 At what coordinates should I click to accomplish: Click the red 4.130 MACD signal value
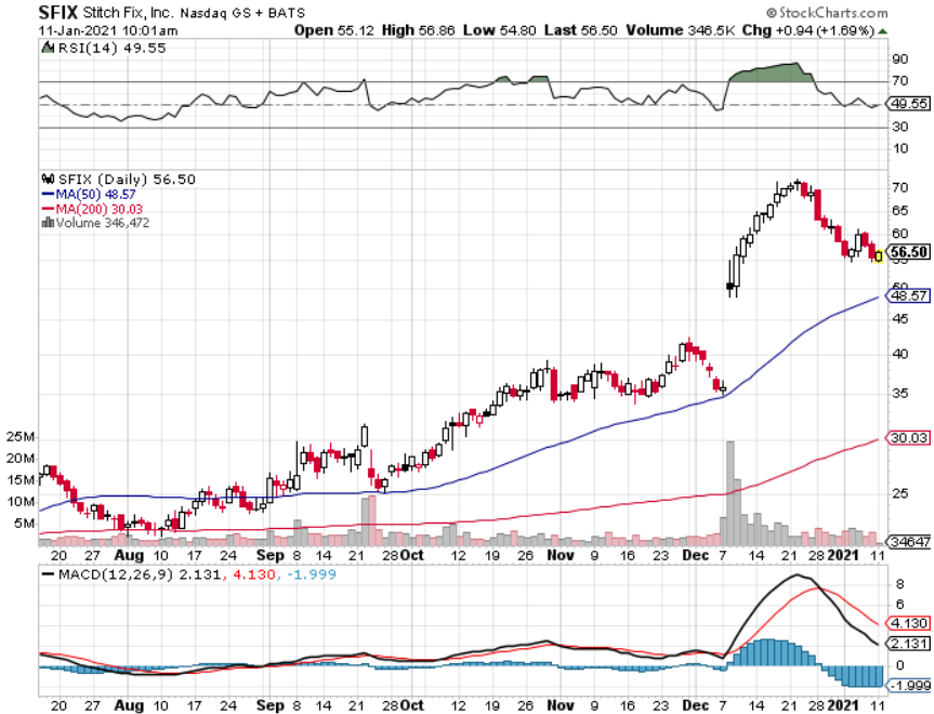(x=254, y=575)
